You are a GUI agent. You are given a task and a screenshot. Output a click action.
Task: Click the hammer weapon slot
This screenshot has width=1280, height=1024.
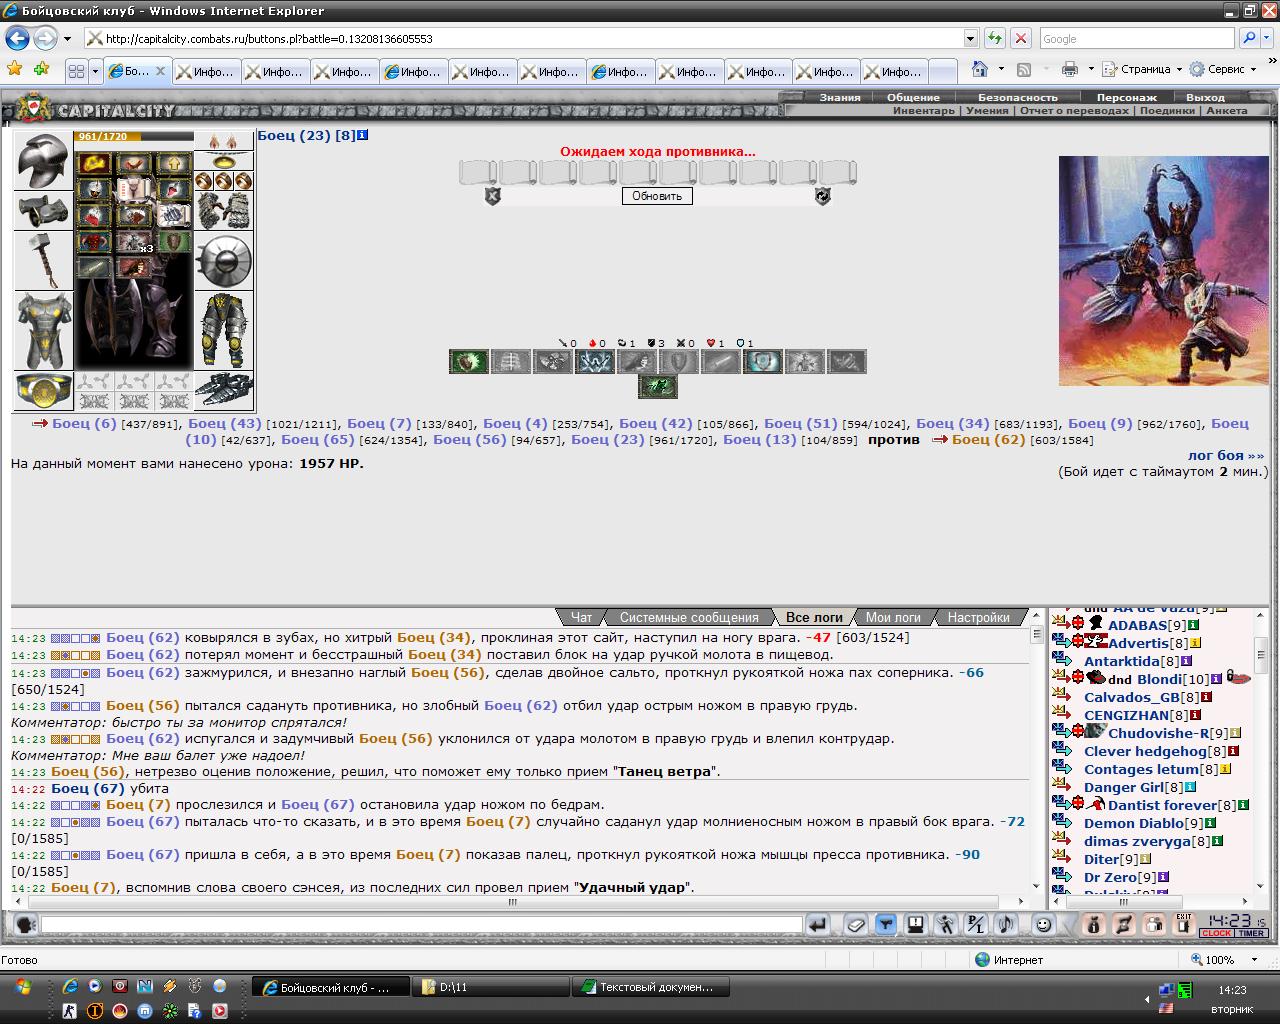pos(43,260)
